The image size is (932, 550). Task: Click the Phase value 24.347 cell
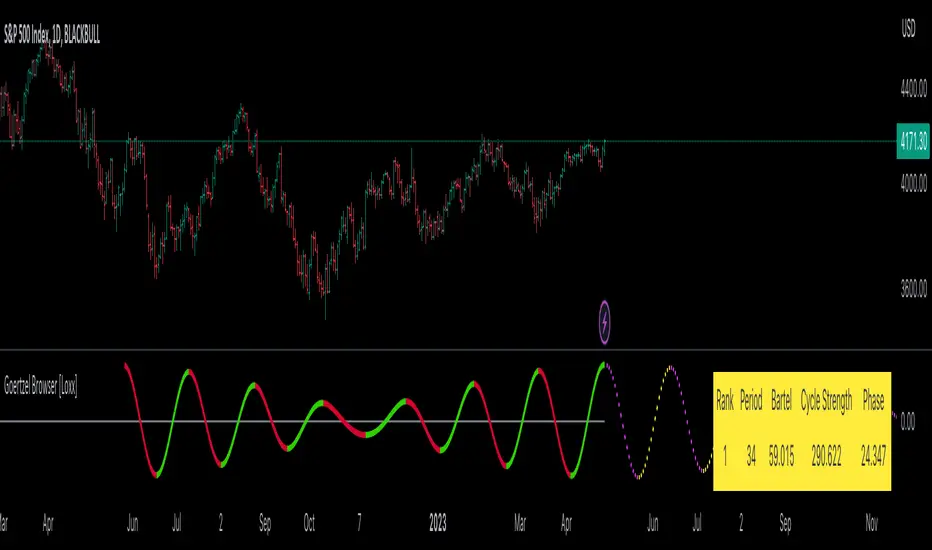pyautogui.click(x=873, y=457)
